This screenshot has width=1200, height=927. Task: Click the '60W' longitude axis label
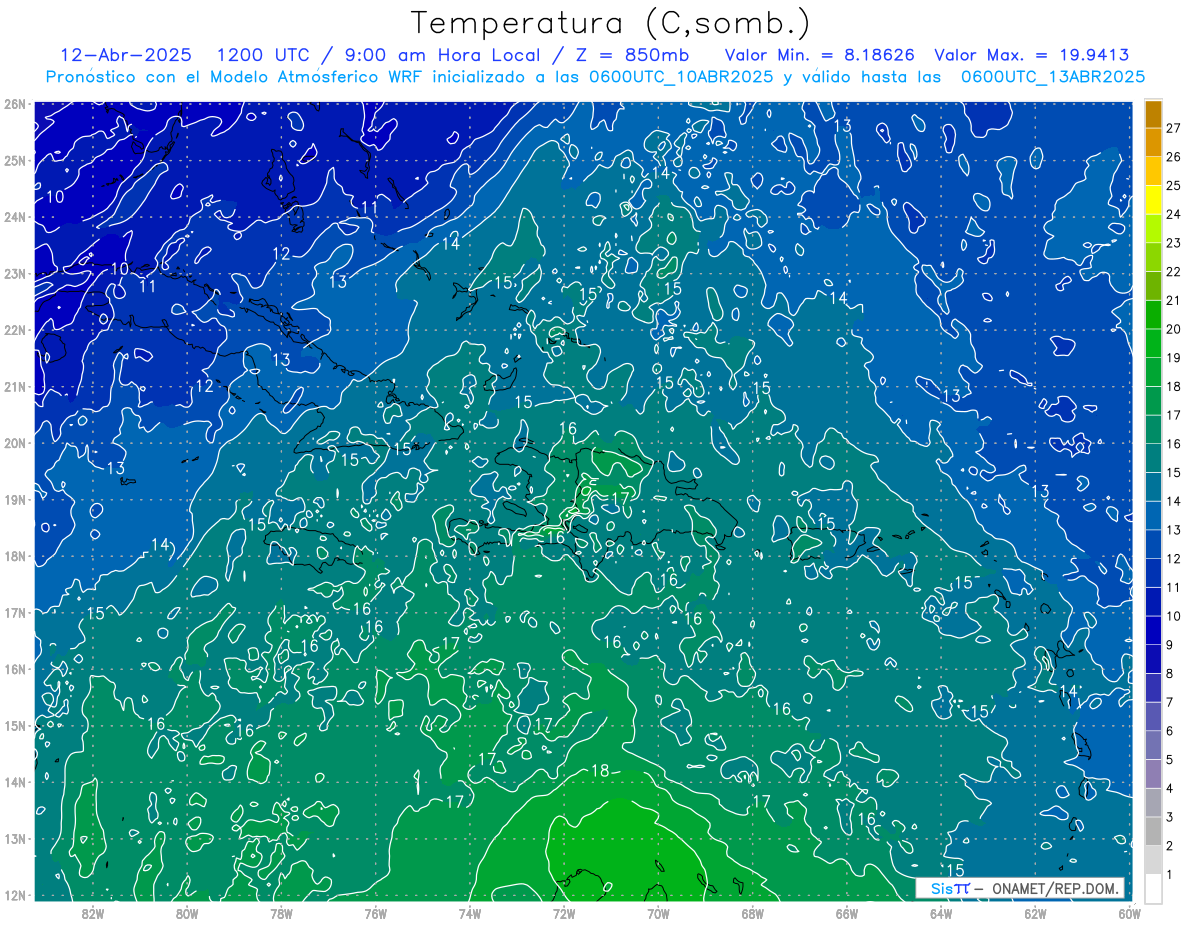[x=1130, y=913]
